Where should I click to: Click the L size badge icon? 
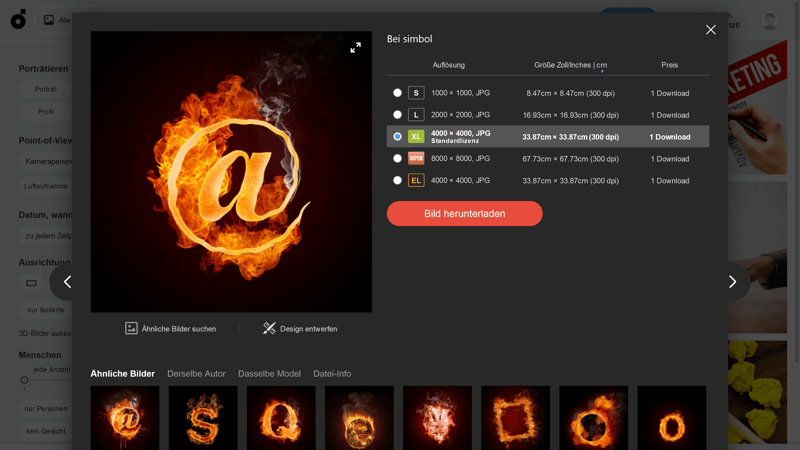coord(416,115)
